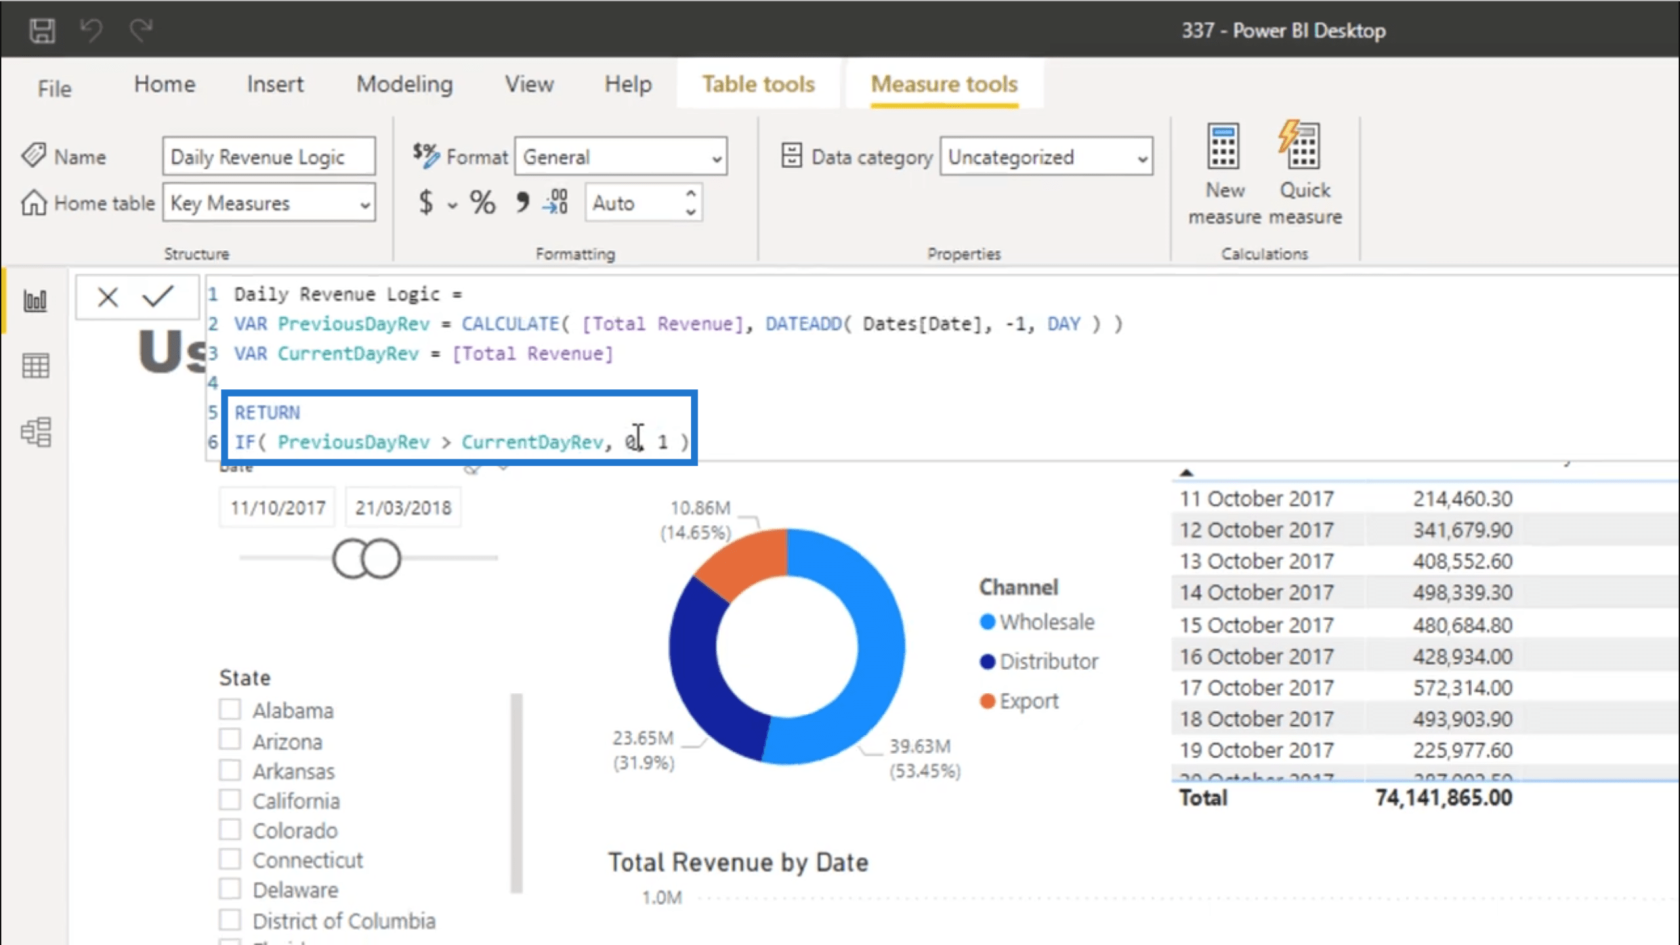Click the Save icon in title bar
The height and width of the screenshot is (945, 1680).
(42, 30)
